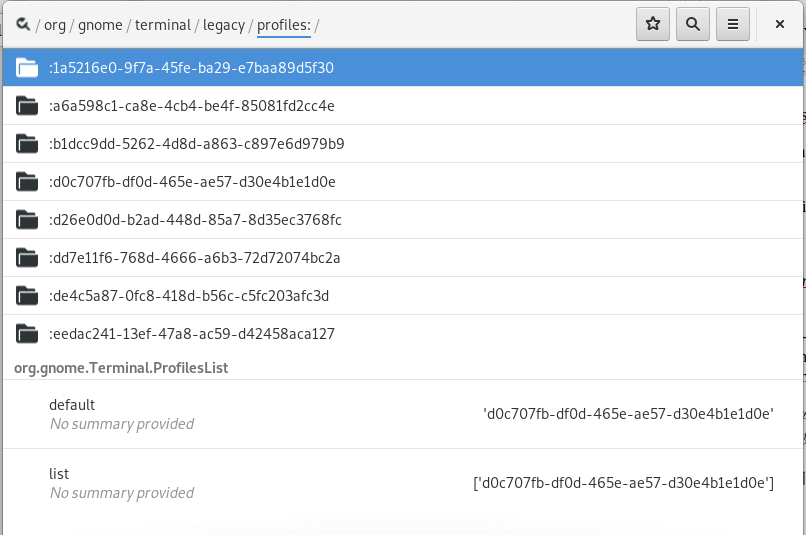Image resolution: width=806 pixels, height=535 pixels.
Task: Click folder icon of eedac241 profile
Action: 27,334
